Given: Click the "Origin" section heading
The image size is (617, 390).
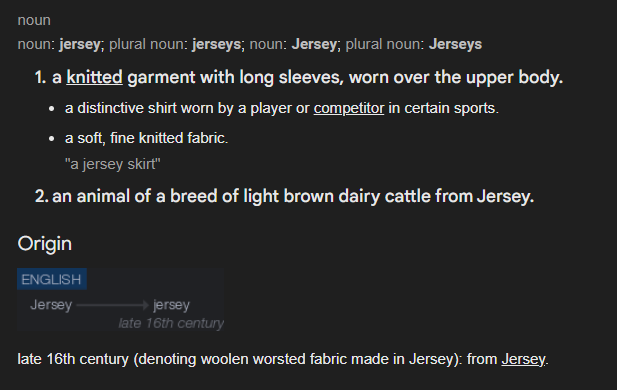Looking at the screenshot, I should (x=44, y=244).
